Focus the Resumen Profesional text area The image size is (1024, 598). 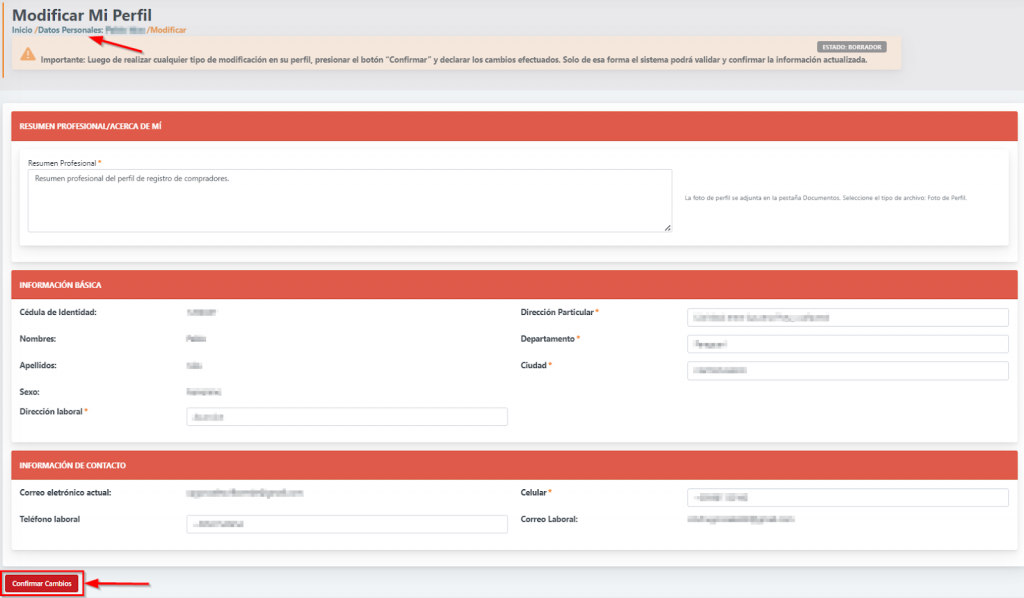coord(349,200)
